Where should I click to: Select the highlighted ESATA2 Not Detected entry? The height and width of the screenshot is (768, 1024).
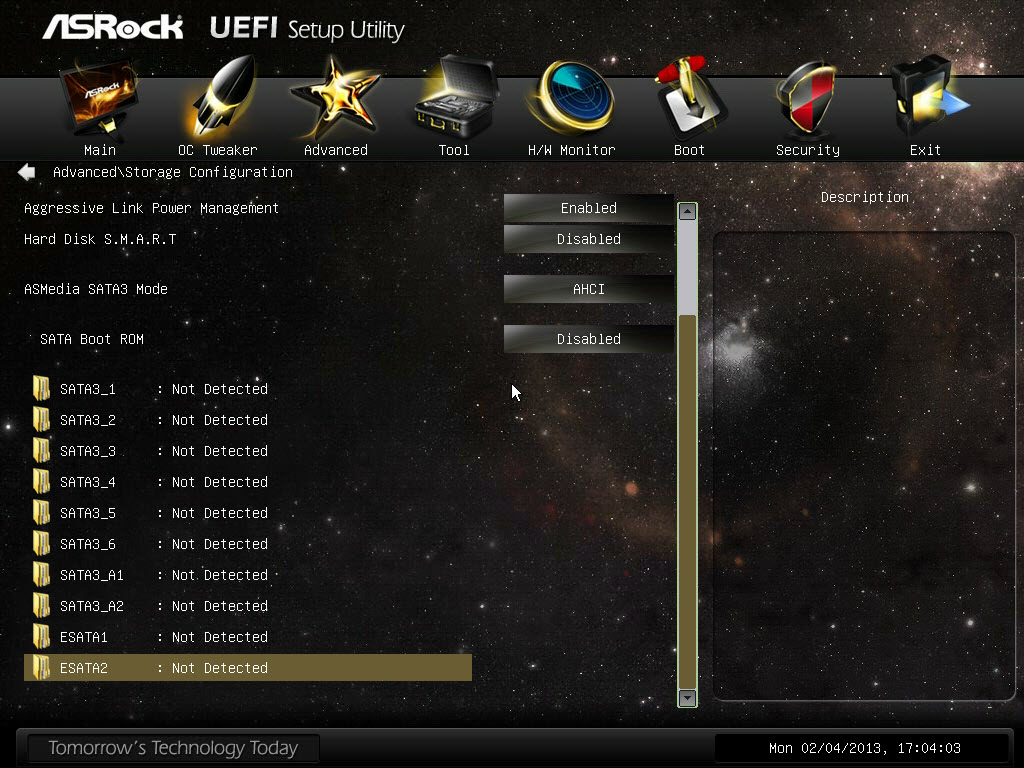[x=248, y=667]
